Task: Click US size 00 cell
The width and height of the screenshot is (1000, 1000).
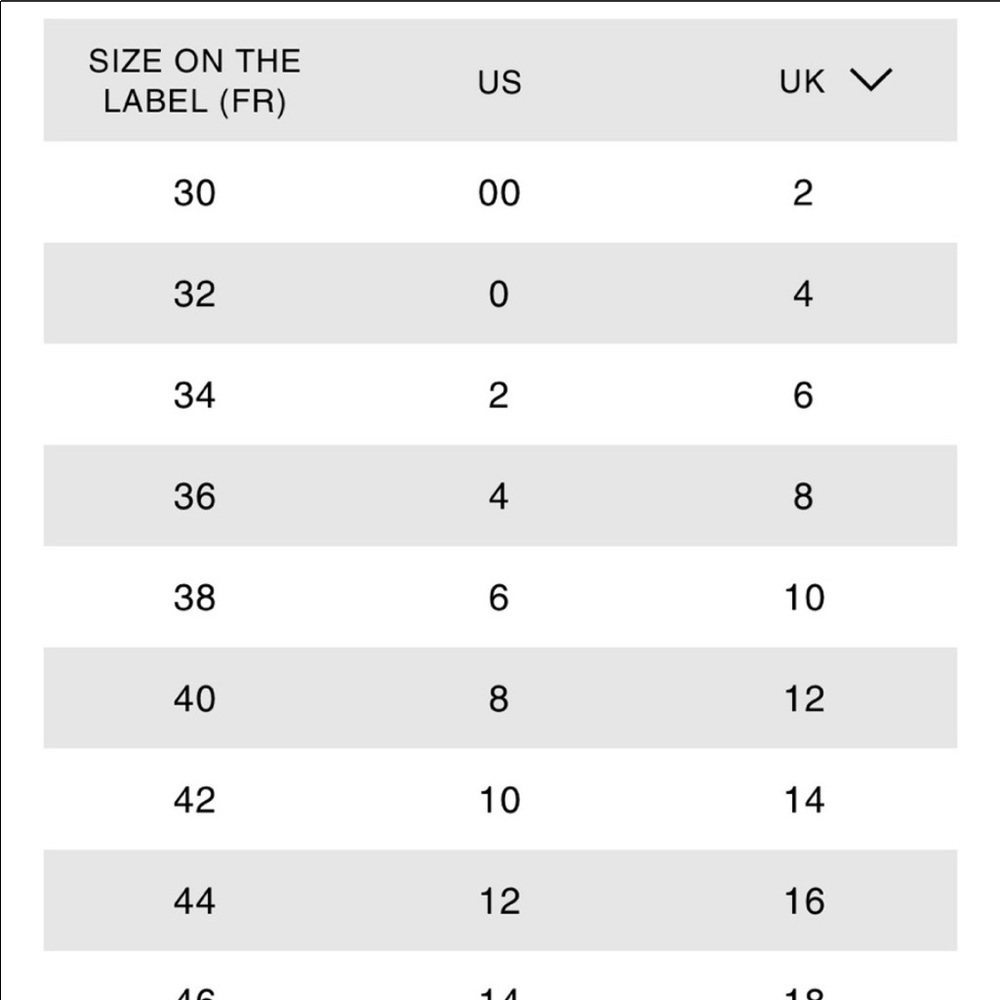Action: pyautogui.click(x=499, y=193)
